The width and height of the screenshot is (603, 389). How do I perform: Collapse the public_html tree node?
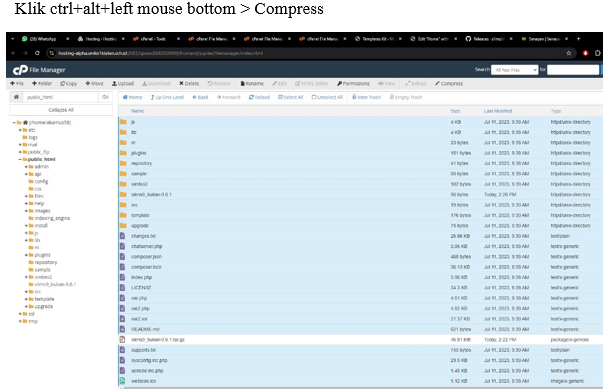click(x=20, y=160)
